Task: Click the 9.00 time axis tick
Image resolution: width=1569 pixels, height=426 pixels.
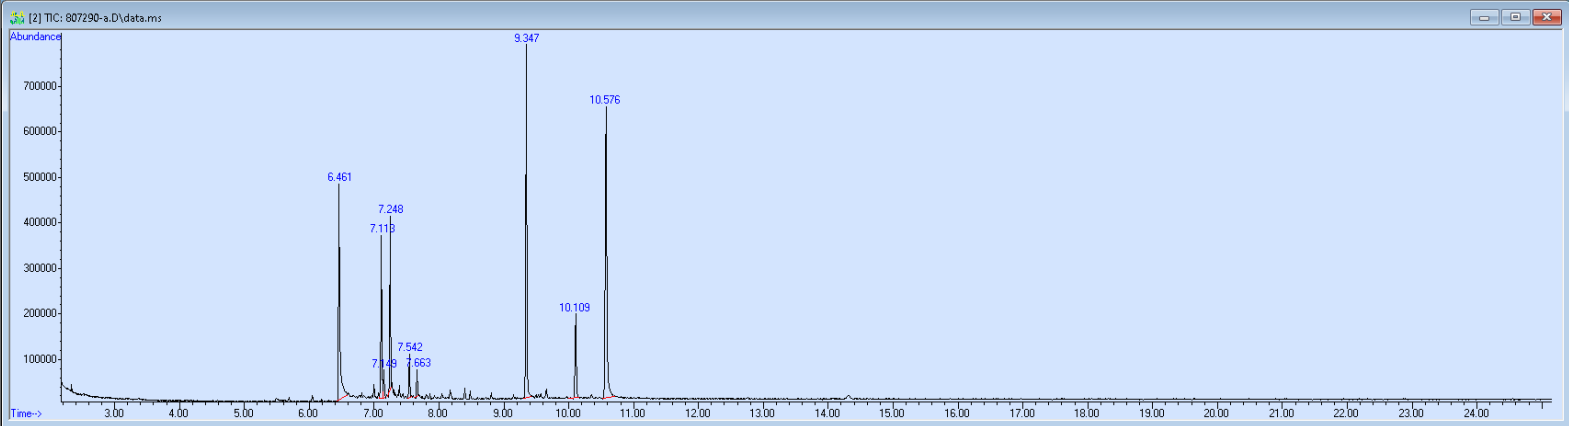Action: (503, 413)
